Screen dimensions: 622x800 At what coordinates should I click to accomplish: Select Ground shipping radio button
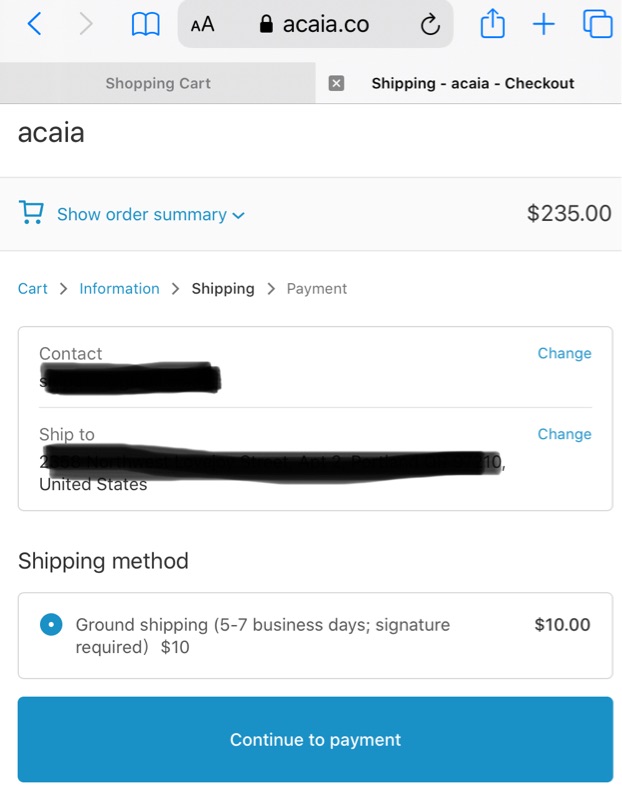[50, 624]
